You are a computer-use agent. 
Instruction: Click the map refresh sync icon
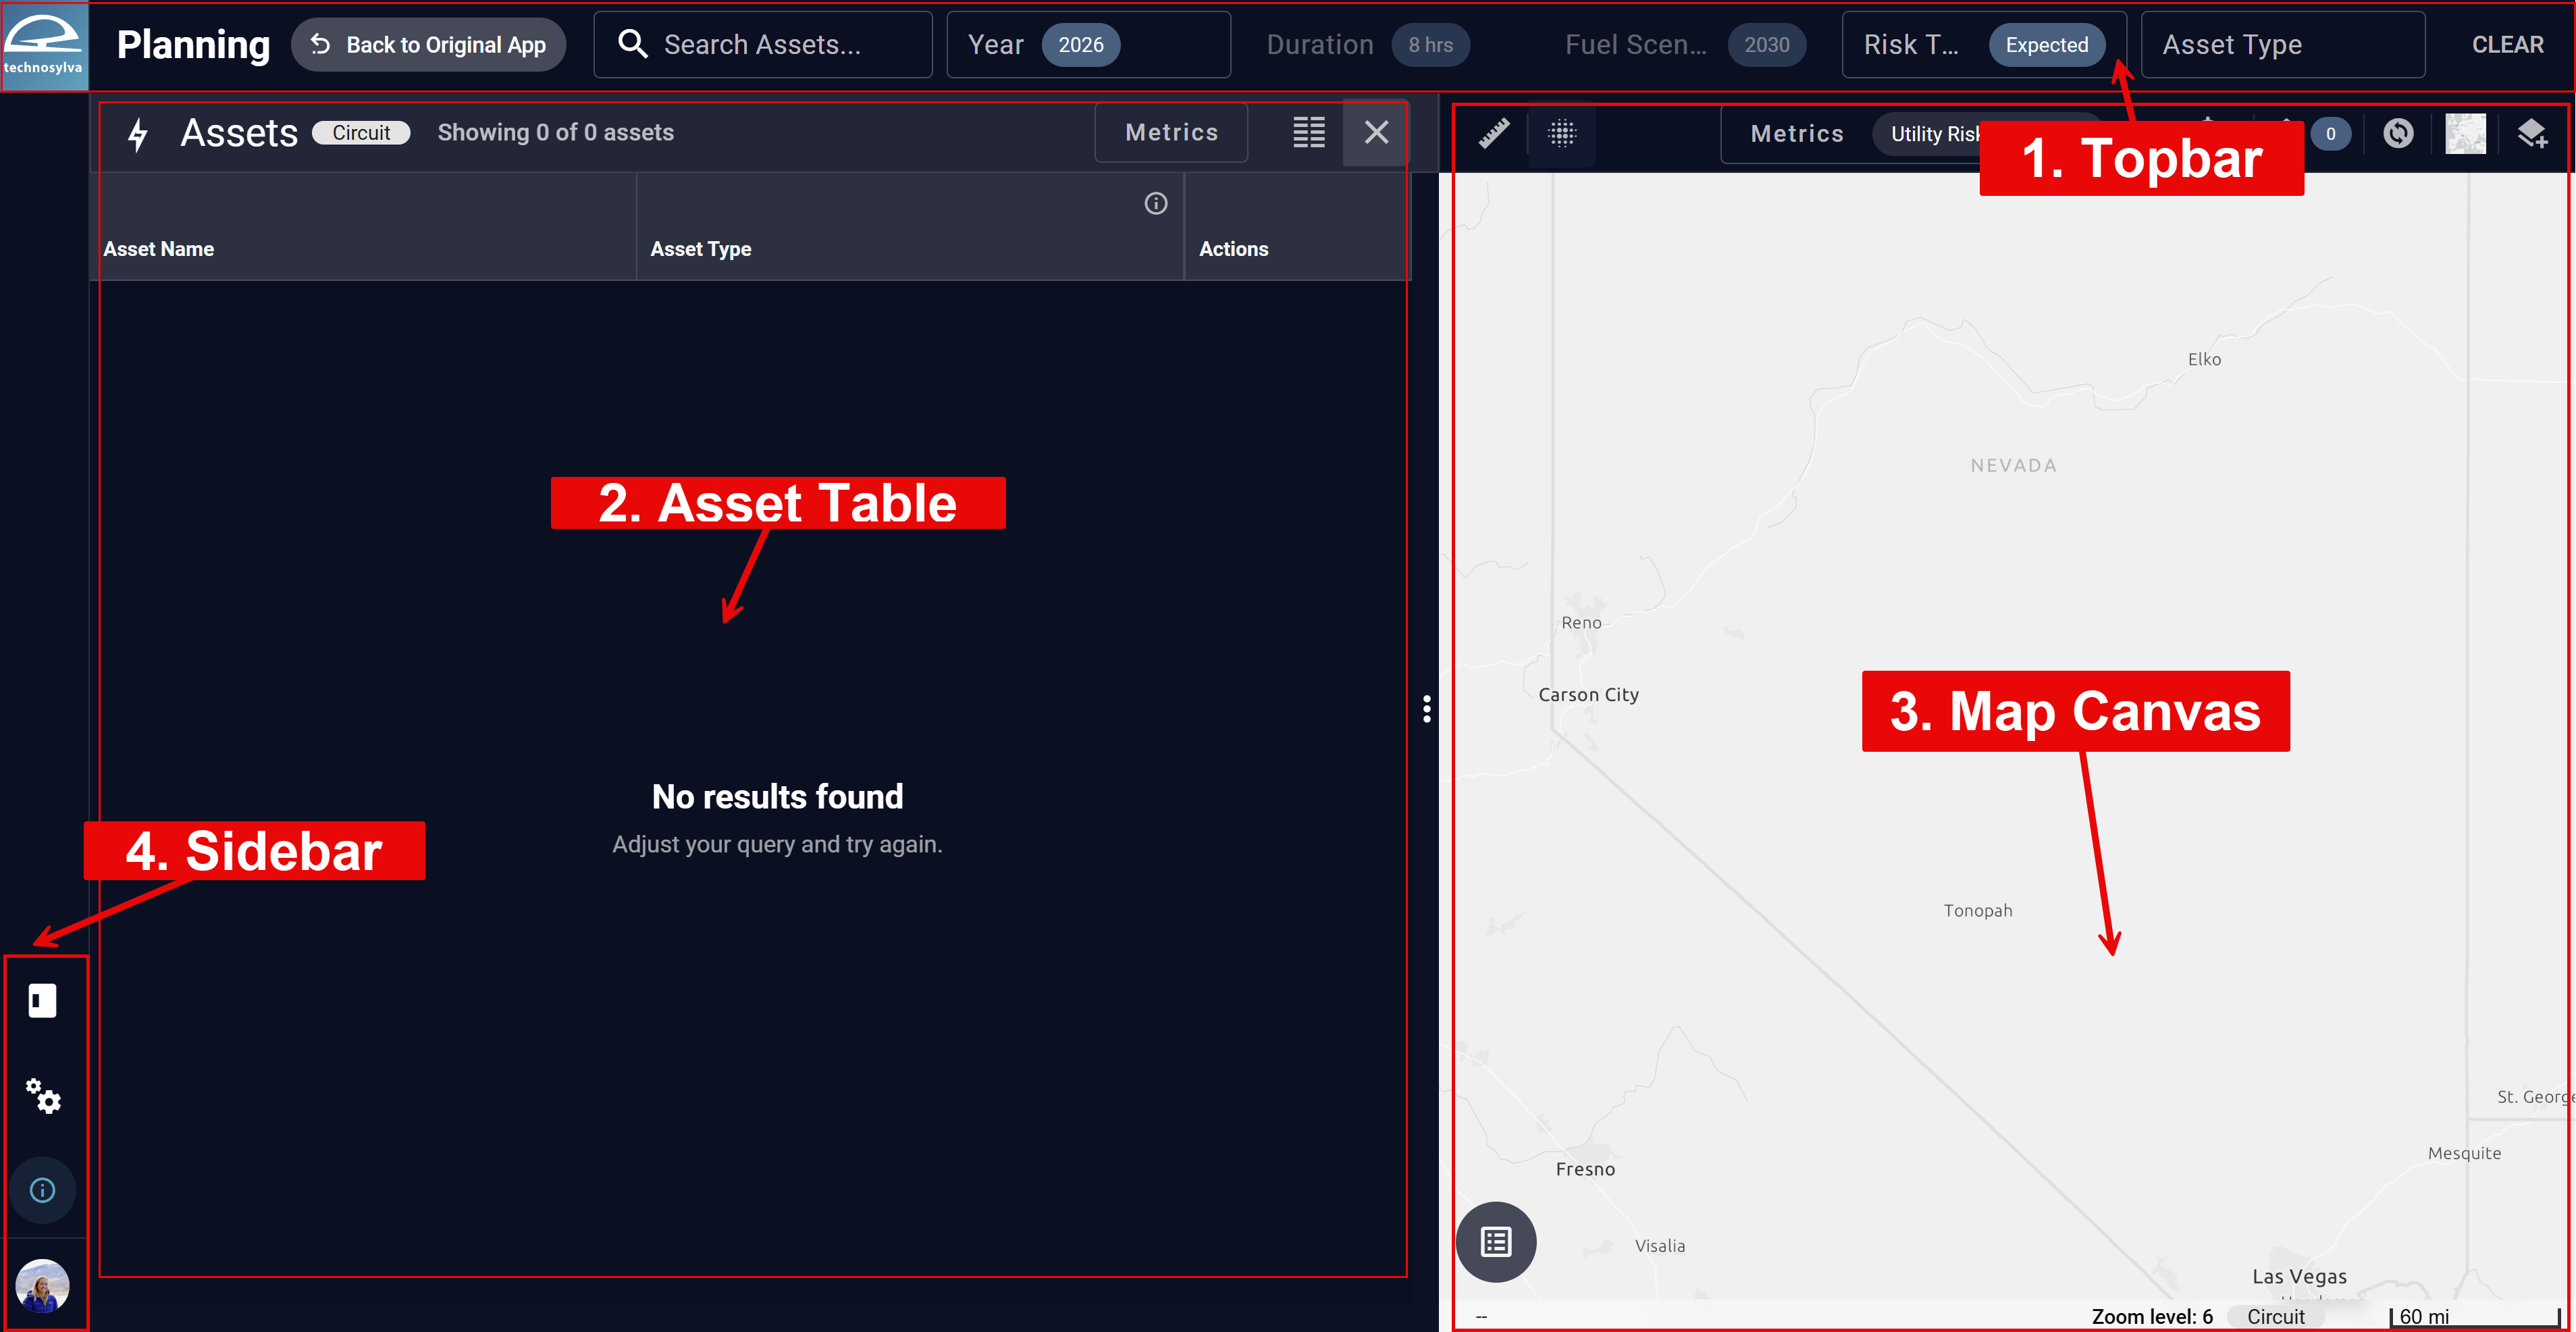click(2398, 133)
